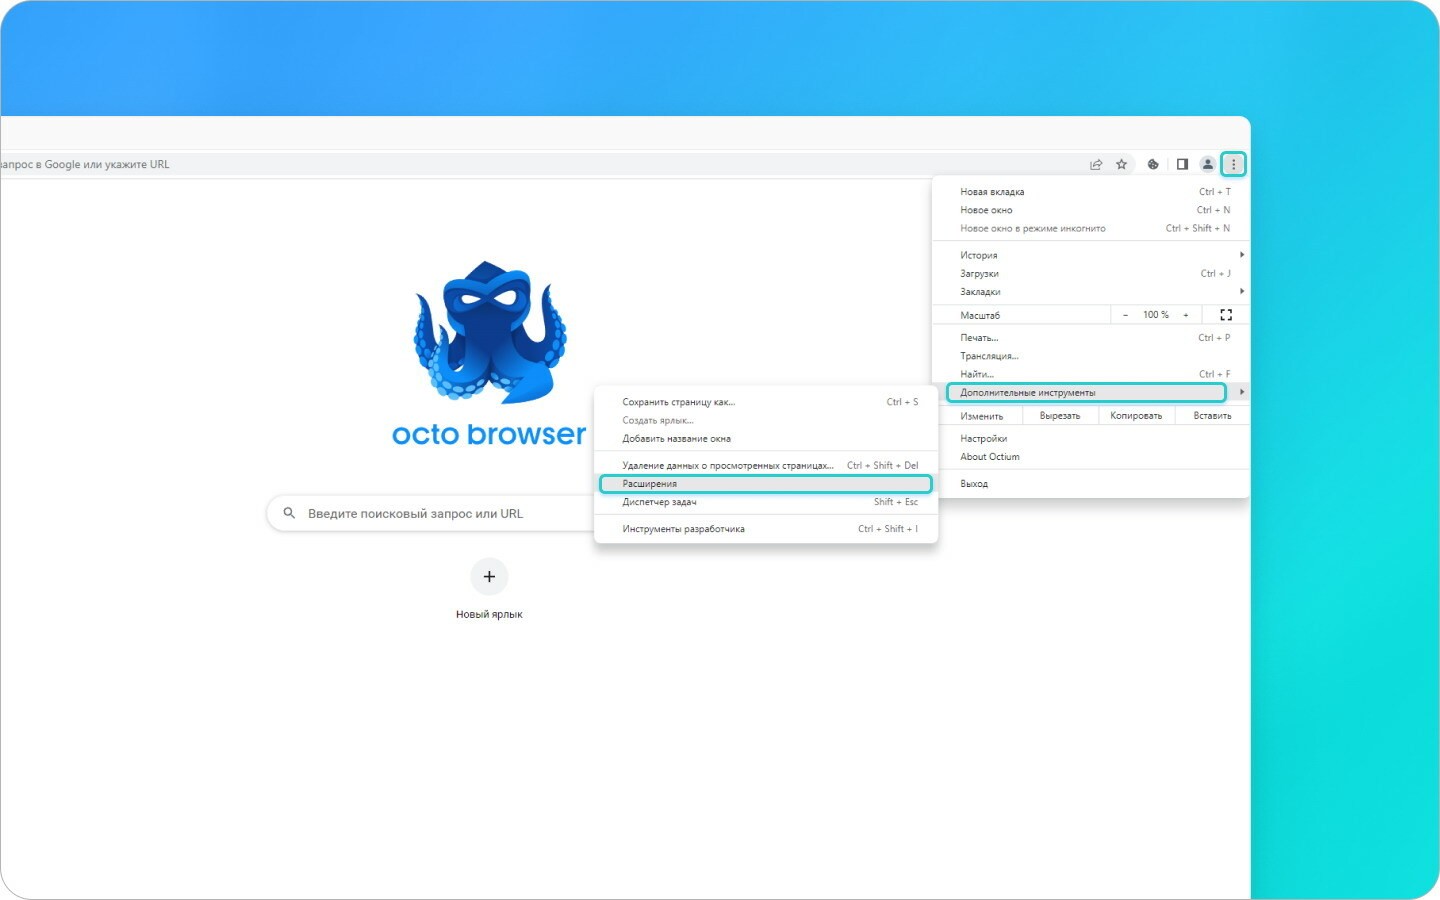Image resolution: width=1440 pixels, height=900 pixels.
Task: Open the profile avatar icon
Action: point(1208,164)
